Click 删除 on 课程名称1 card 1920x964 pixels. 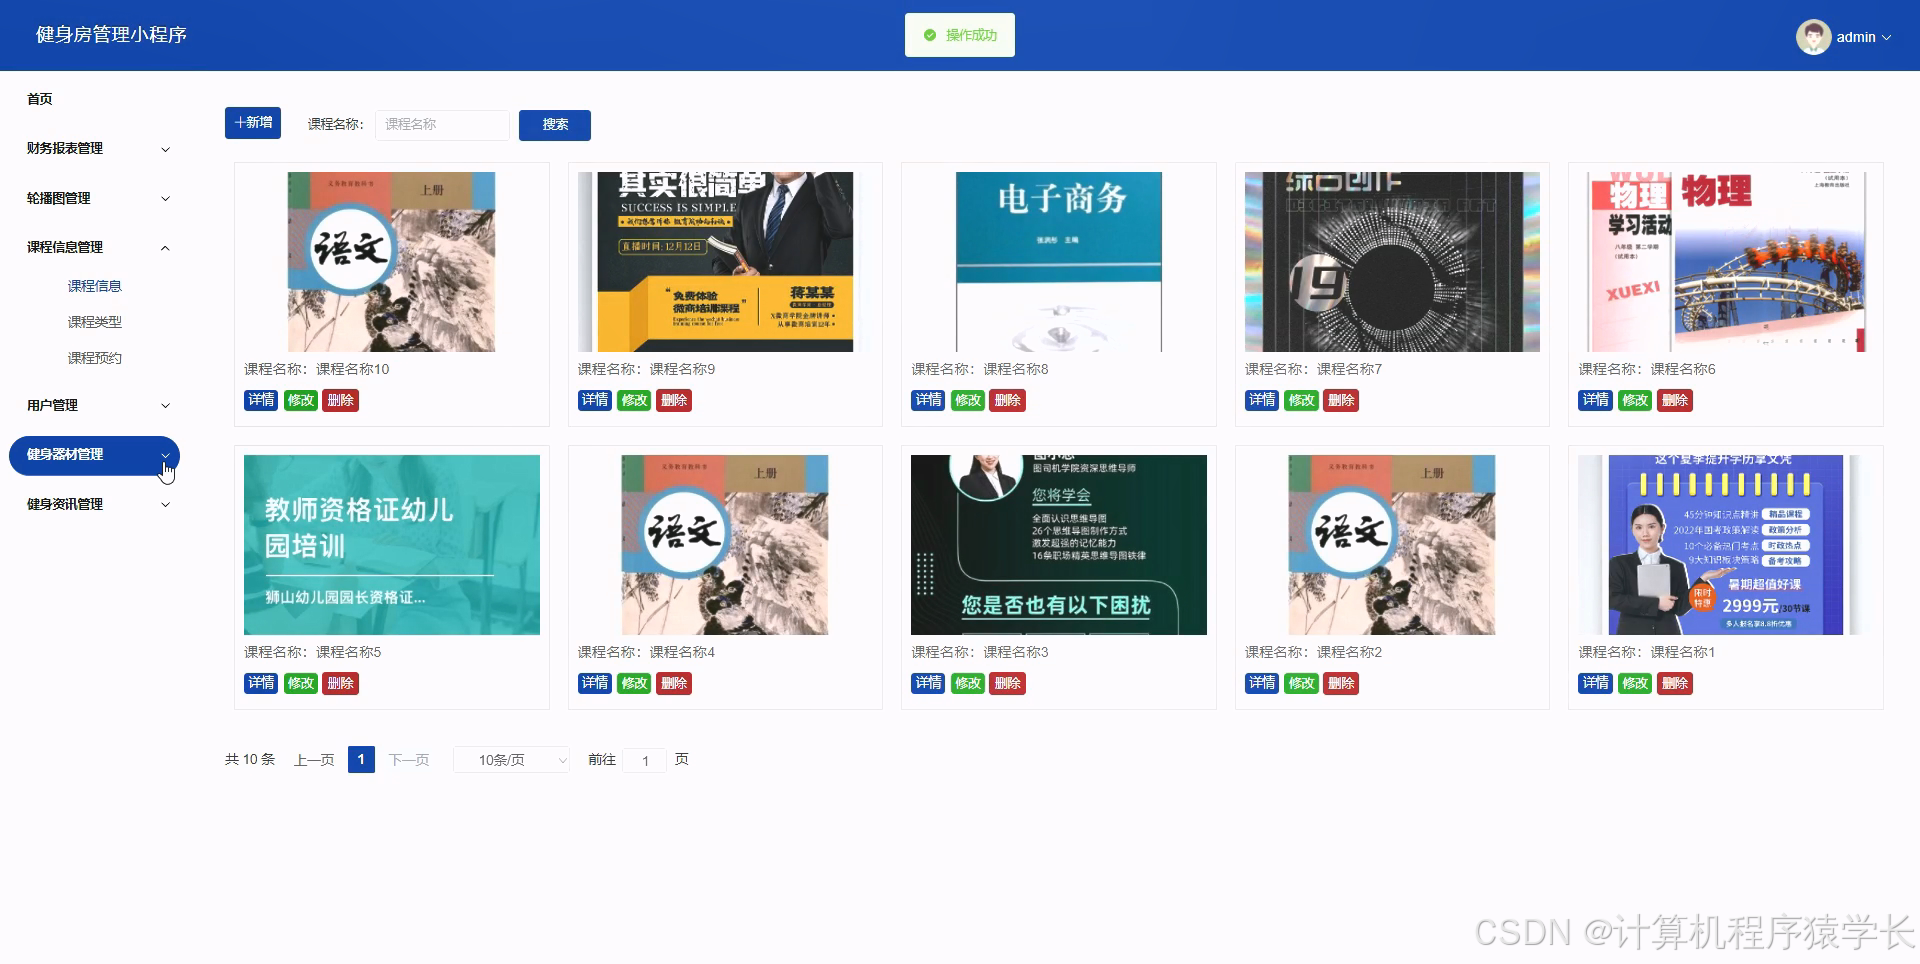1675,683
